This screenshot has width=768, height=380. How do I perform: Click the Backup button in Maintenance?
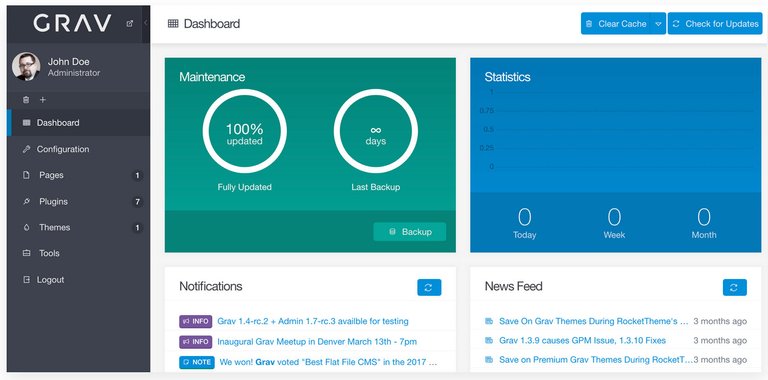point(409,232)
